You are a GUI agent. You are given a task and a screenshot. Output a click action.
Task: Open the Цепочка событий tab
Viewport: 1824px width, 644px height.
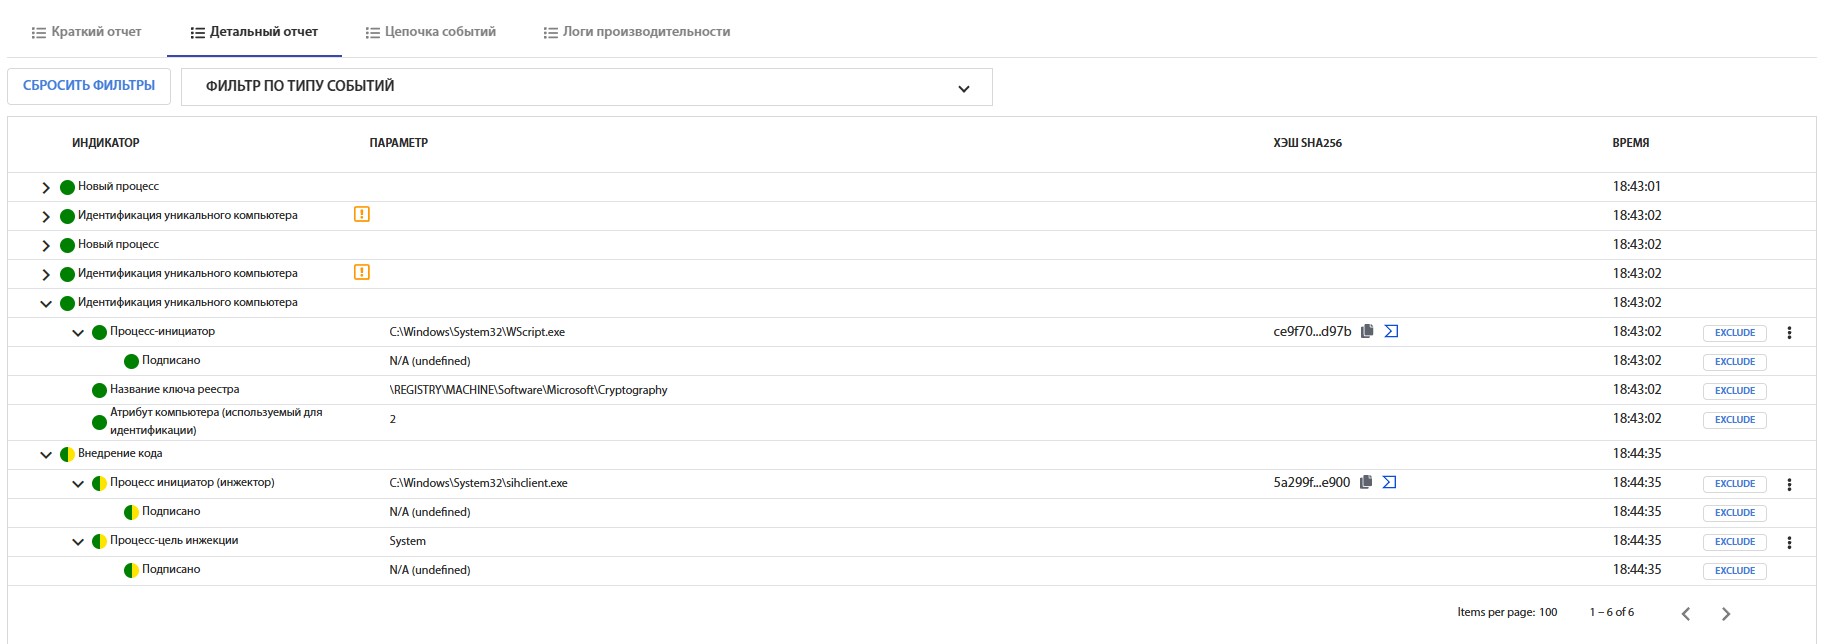point(430,32)
